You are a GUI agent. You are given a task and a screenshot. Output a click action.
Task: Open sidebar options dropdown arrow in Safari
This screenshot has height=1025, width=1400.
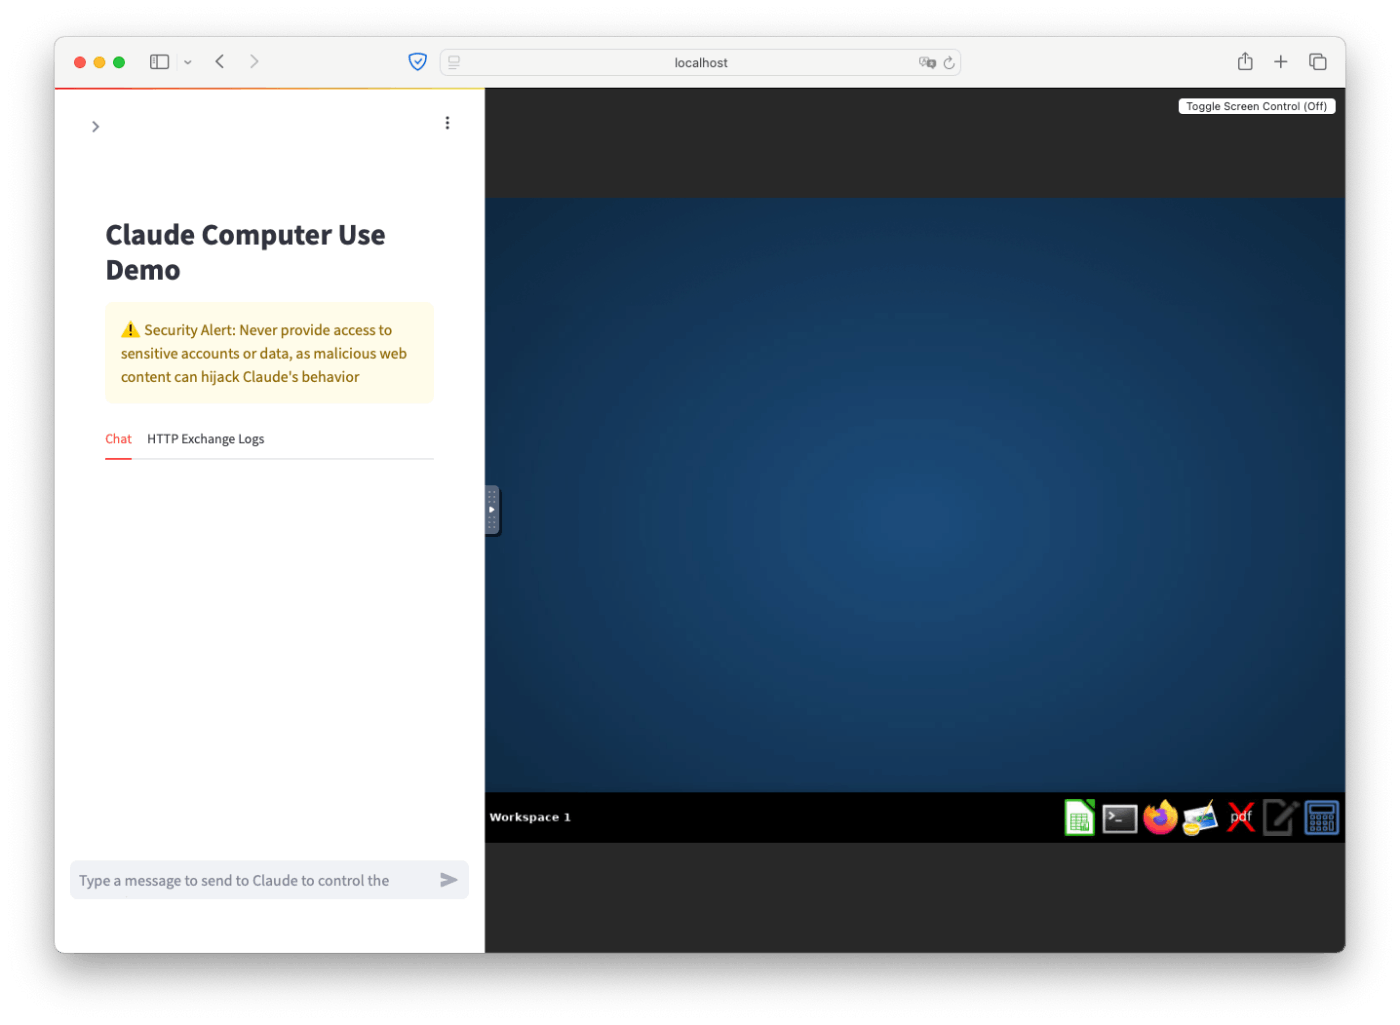(x=187, y=62)
